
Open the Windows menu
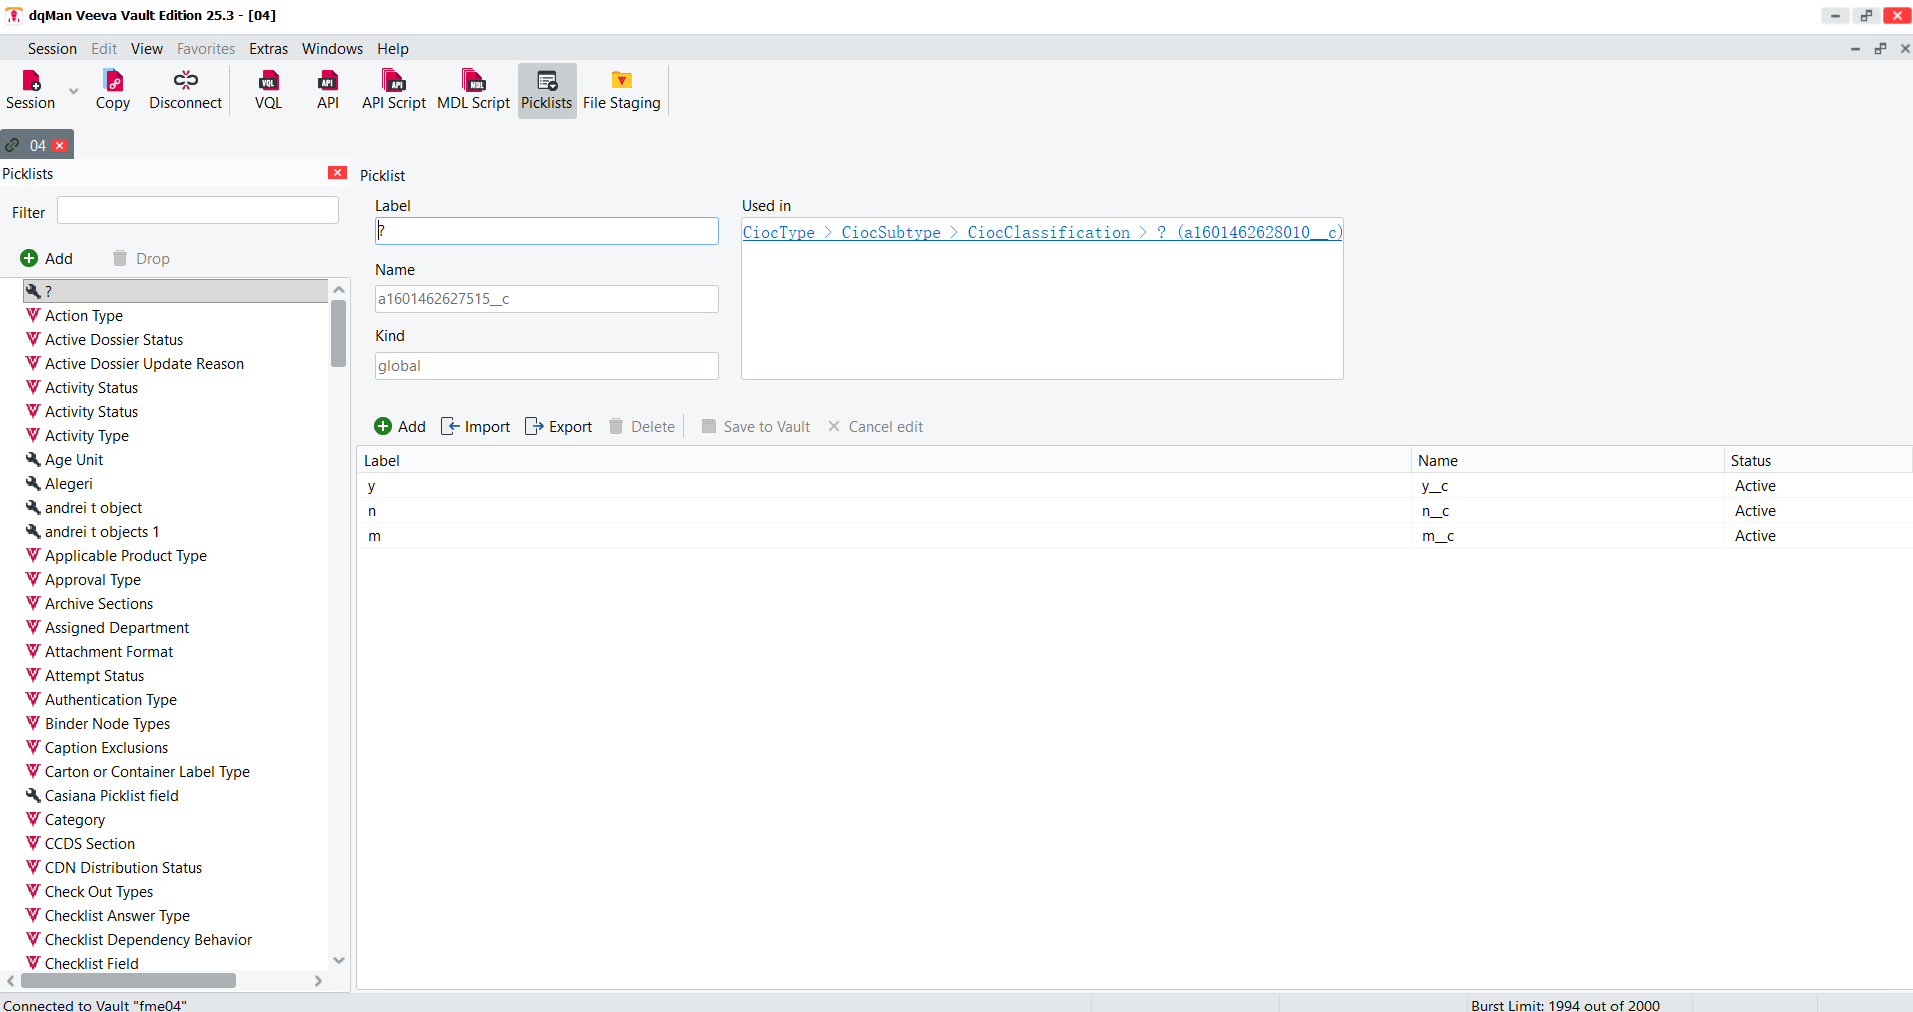click(x=332, y=49)
